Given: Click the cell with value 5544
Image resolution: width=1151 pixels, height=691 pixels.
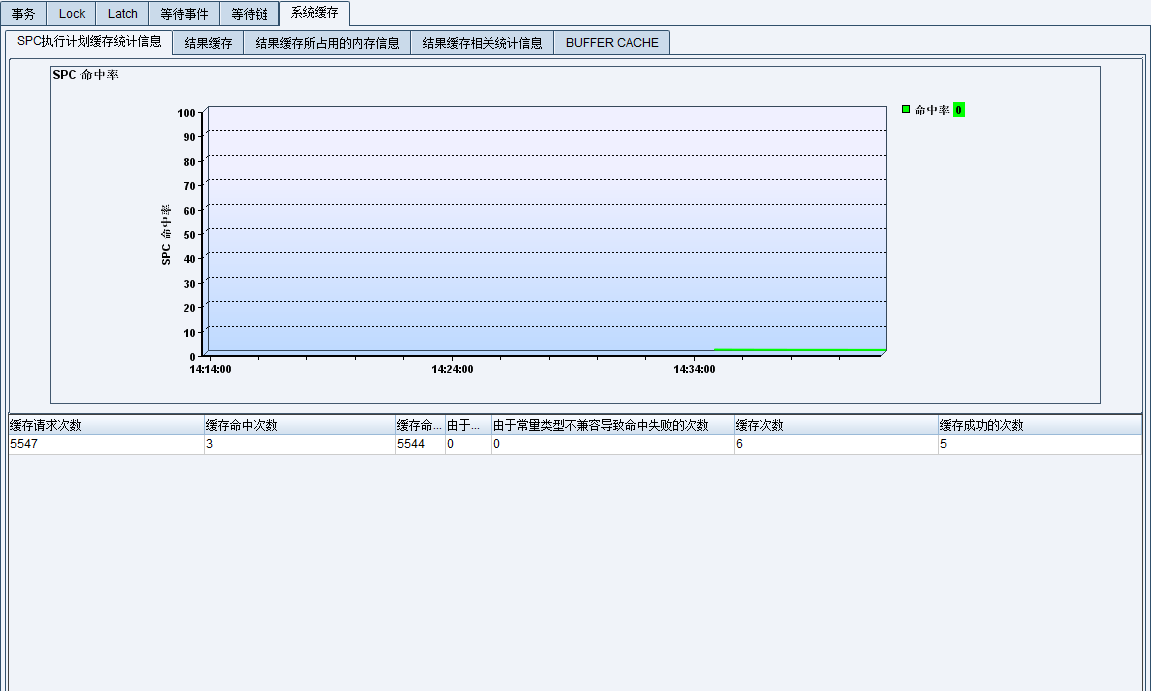Looking at the screenshot, I should coord(419,444).
